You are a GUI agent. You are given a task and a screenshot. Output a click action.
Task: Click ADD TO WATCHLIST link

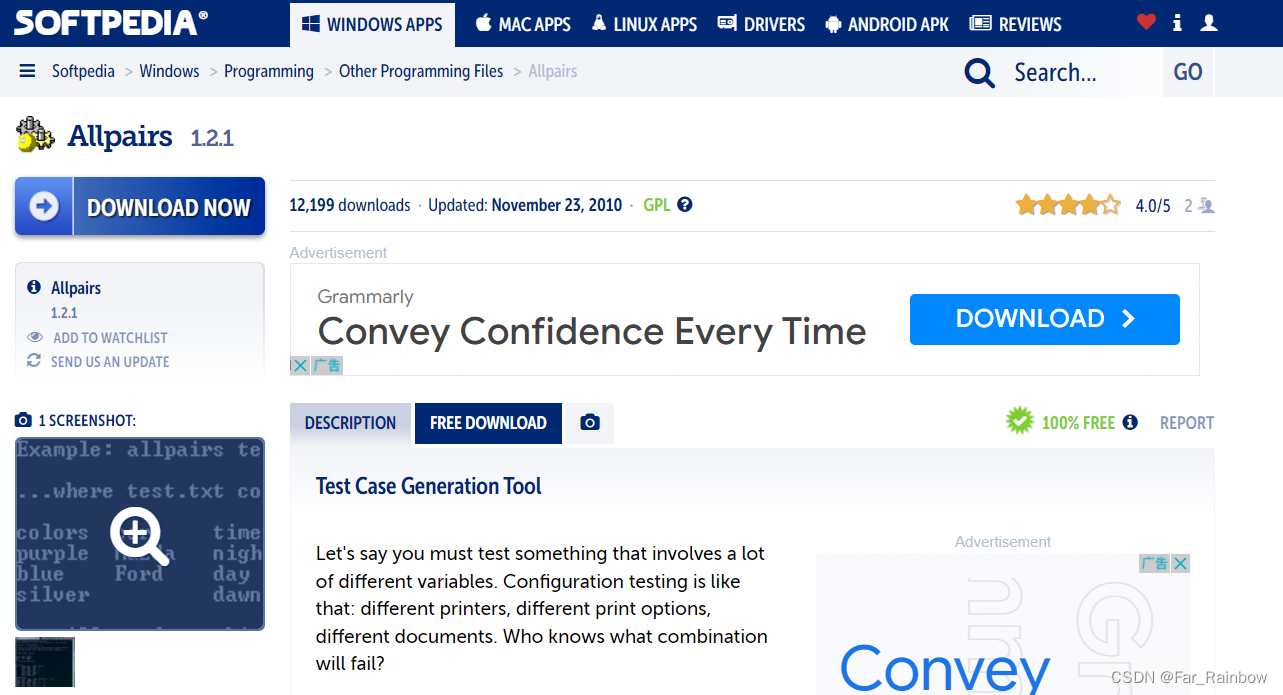[x=110, y=338]
